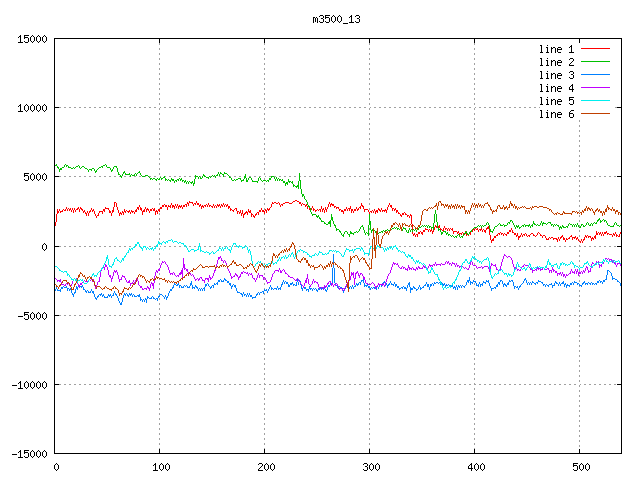Screen dimensions: 640x480
Task: Click the 100 x-axis tick label
Action: pyautogui.click(x=159, y=466)
